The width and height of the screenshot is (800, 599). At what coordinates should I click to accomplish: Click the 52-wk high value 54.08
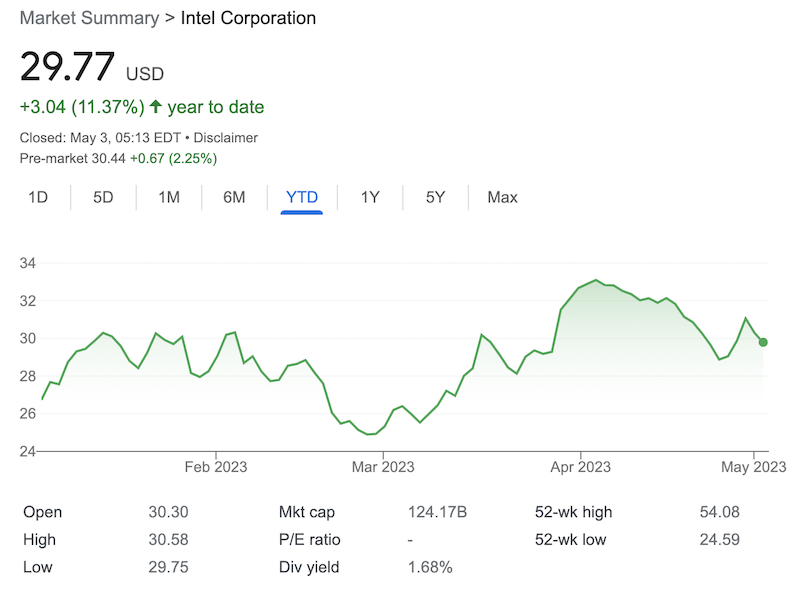[719, 512]
